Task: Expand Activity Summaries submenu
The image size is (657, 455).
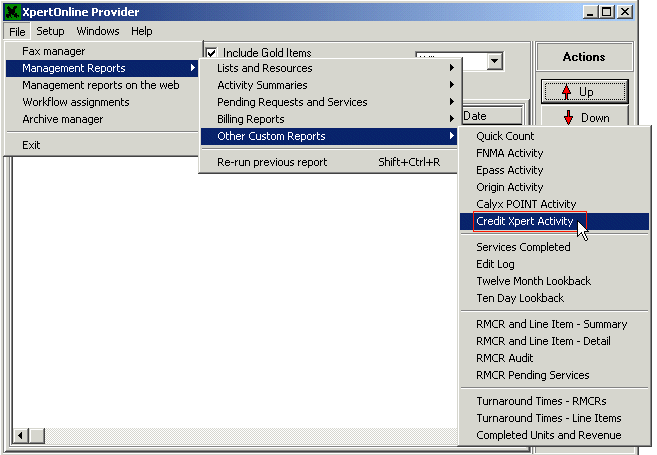Action: [329, 85]
